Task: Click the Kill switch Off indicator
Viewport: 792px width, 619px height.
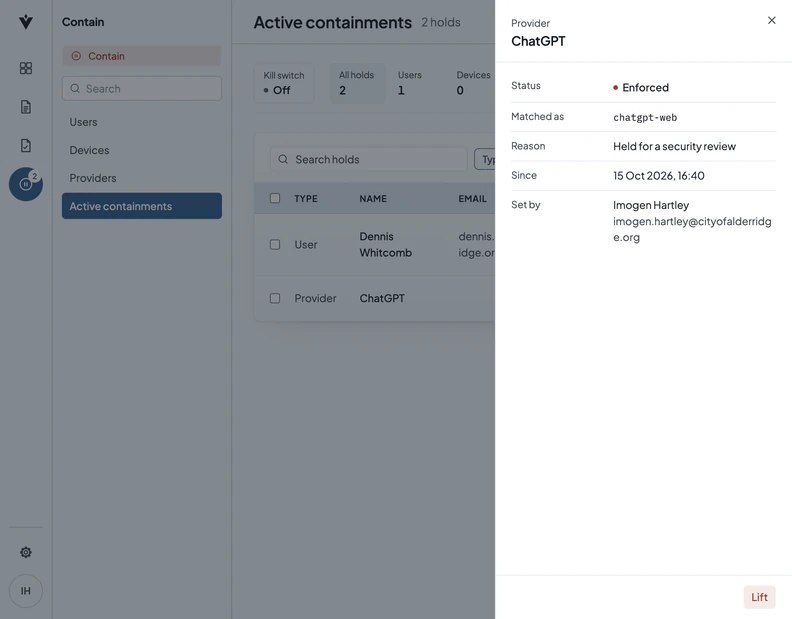Action: coord(284,83)
